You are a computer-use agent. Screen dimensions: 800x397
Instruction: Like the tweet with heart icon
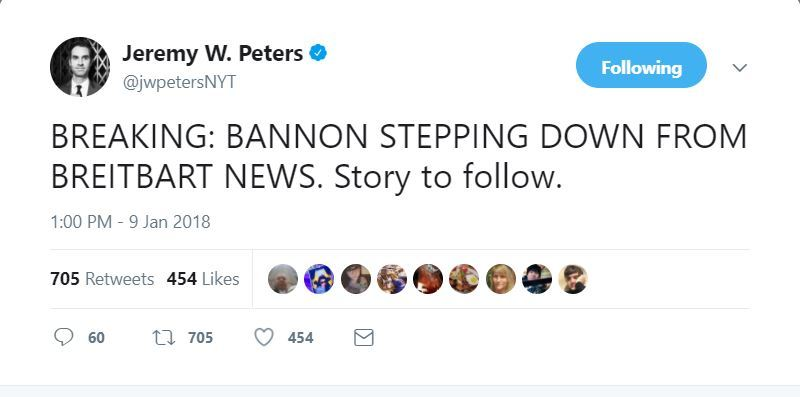(264, 337)
